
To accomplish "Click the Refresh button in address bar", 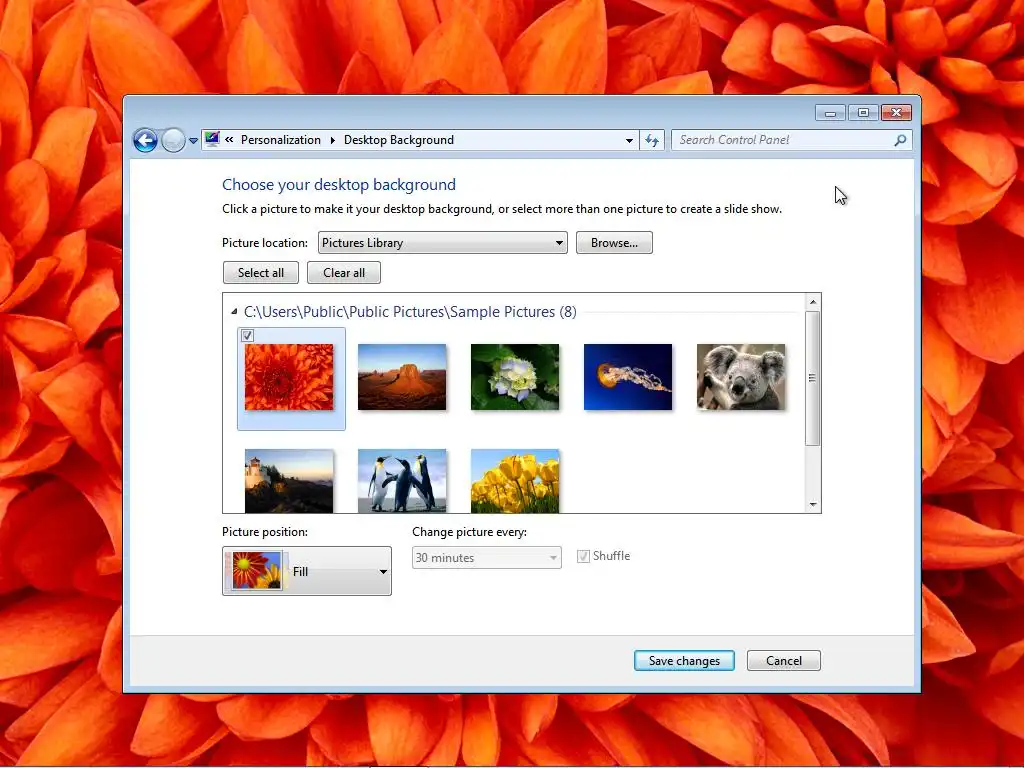I will click(x=652, y=140).
